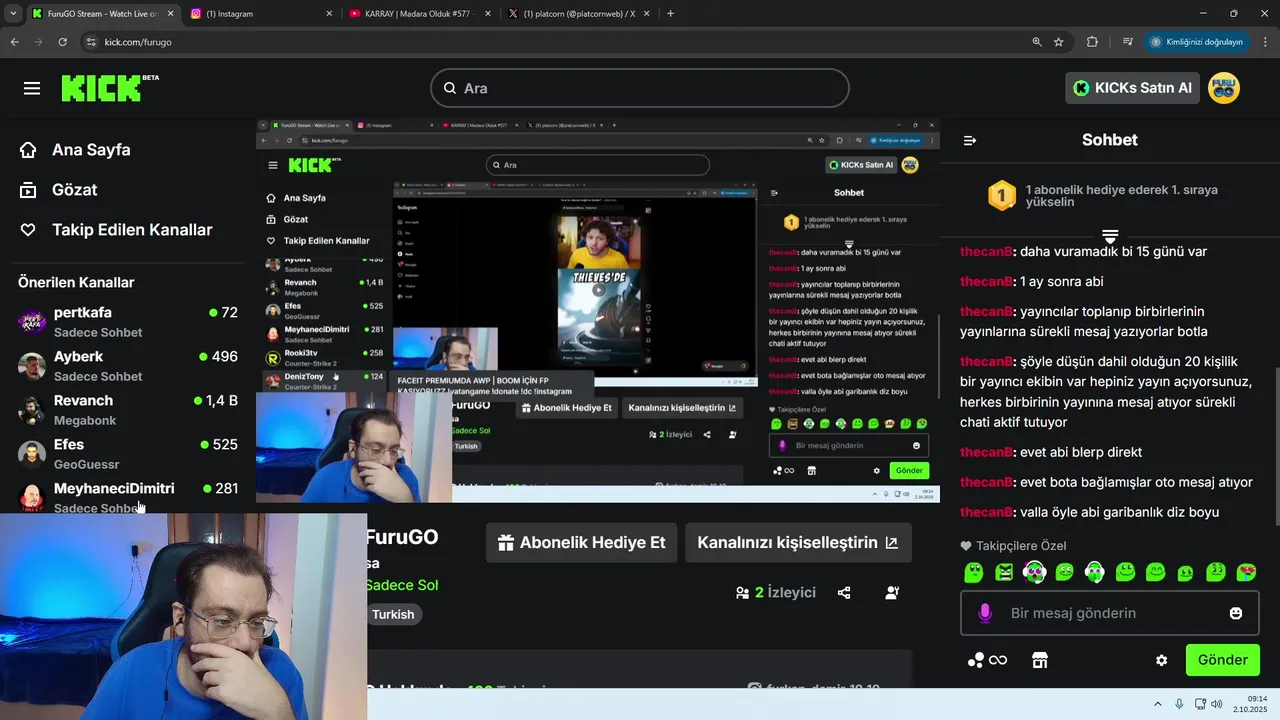Send the message with Gönder

[1222, 660]
